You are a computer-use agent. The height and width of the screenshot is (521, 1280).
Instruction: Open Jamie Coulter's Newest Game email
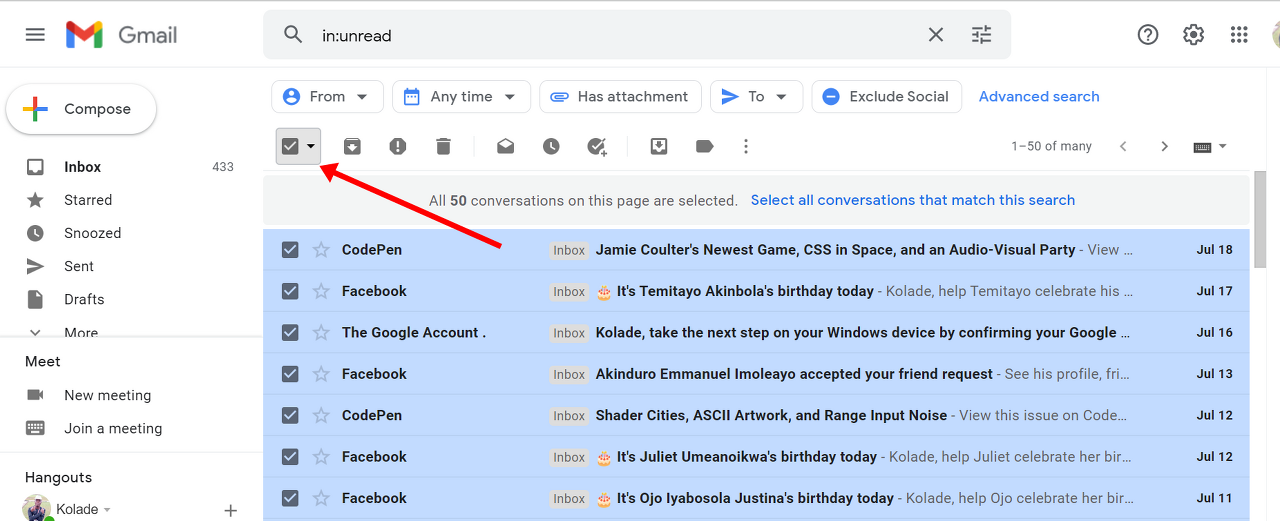click(x=756, y=250)
